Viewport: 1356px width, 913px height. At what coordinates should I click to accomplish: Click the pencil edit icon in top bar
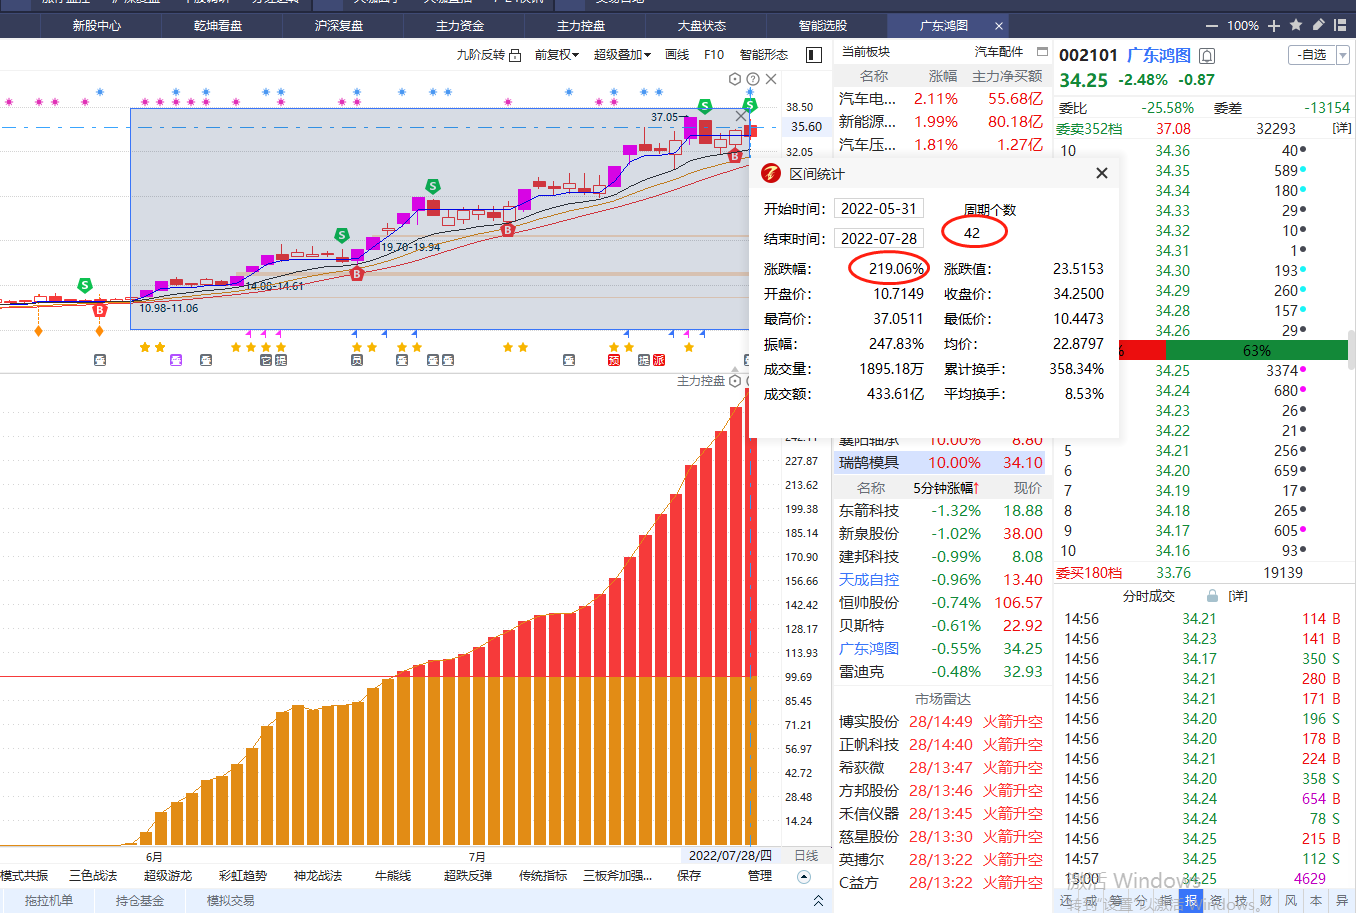tap(1318, 25)
